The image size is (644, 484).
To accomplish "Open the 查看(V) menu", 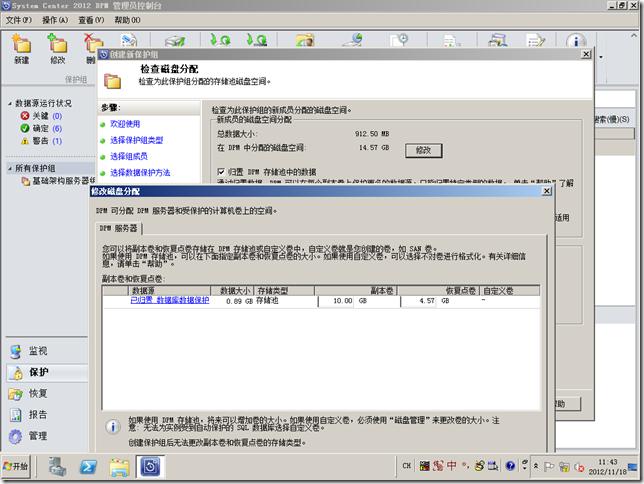I will click(91, 20).
